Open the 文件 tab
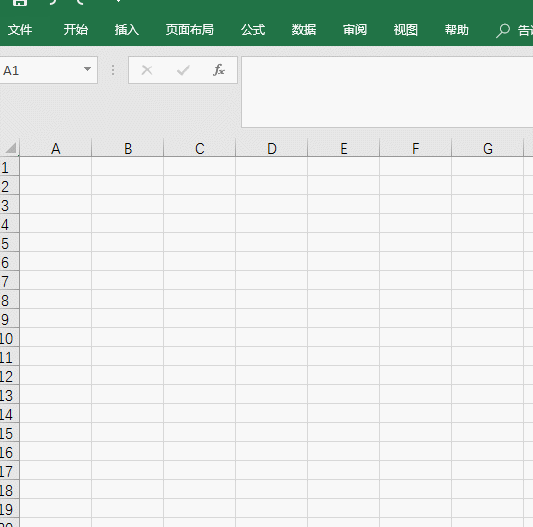The width and height of the screenshot is (533, 527). [20, 30]
